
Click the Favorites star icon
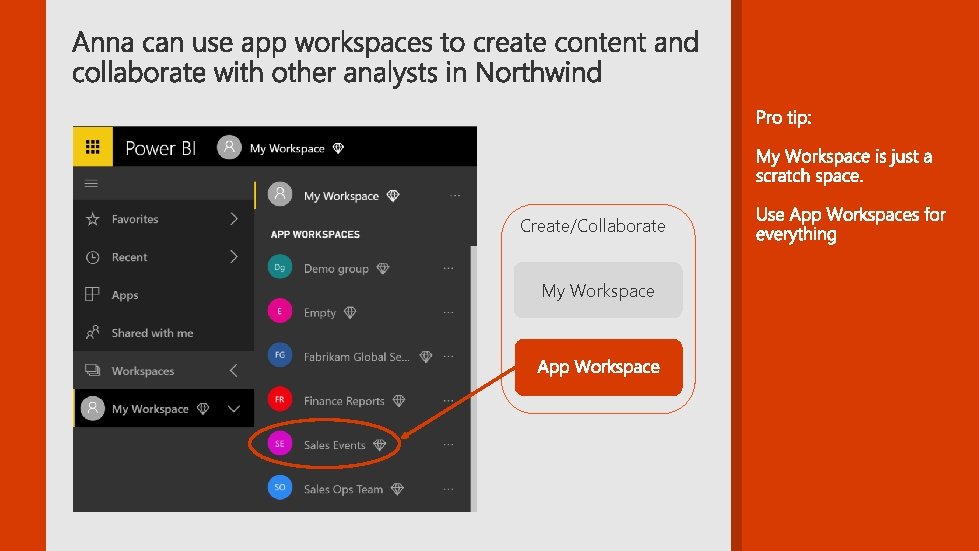point(92,219)
